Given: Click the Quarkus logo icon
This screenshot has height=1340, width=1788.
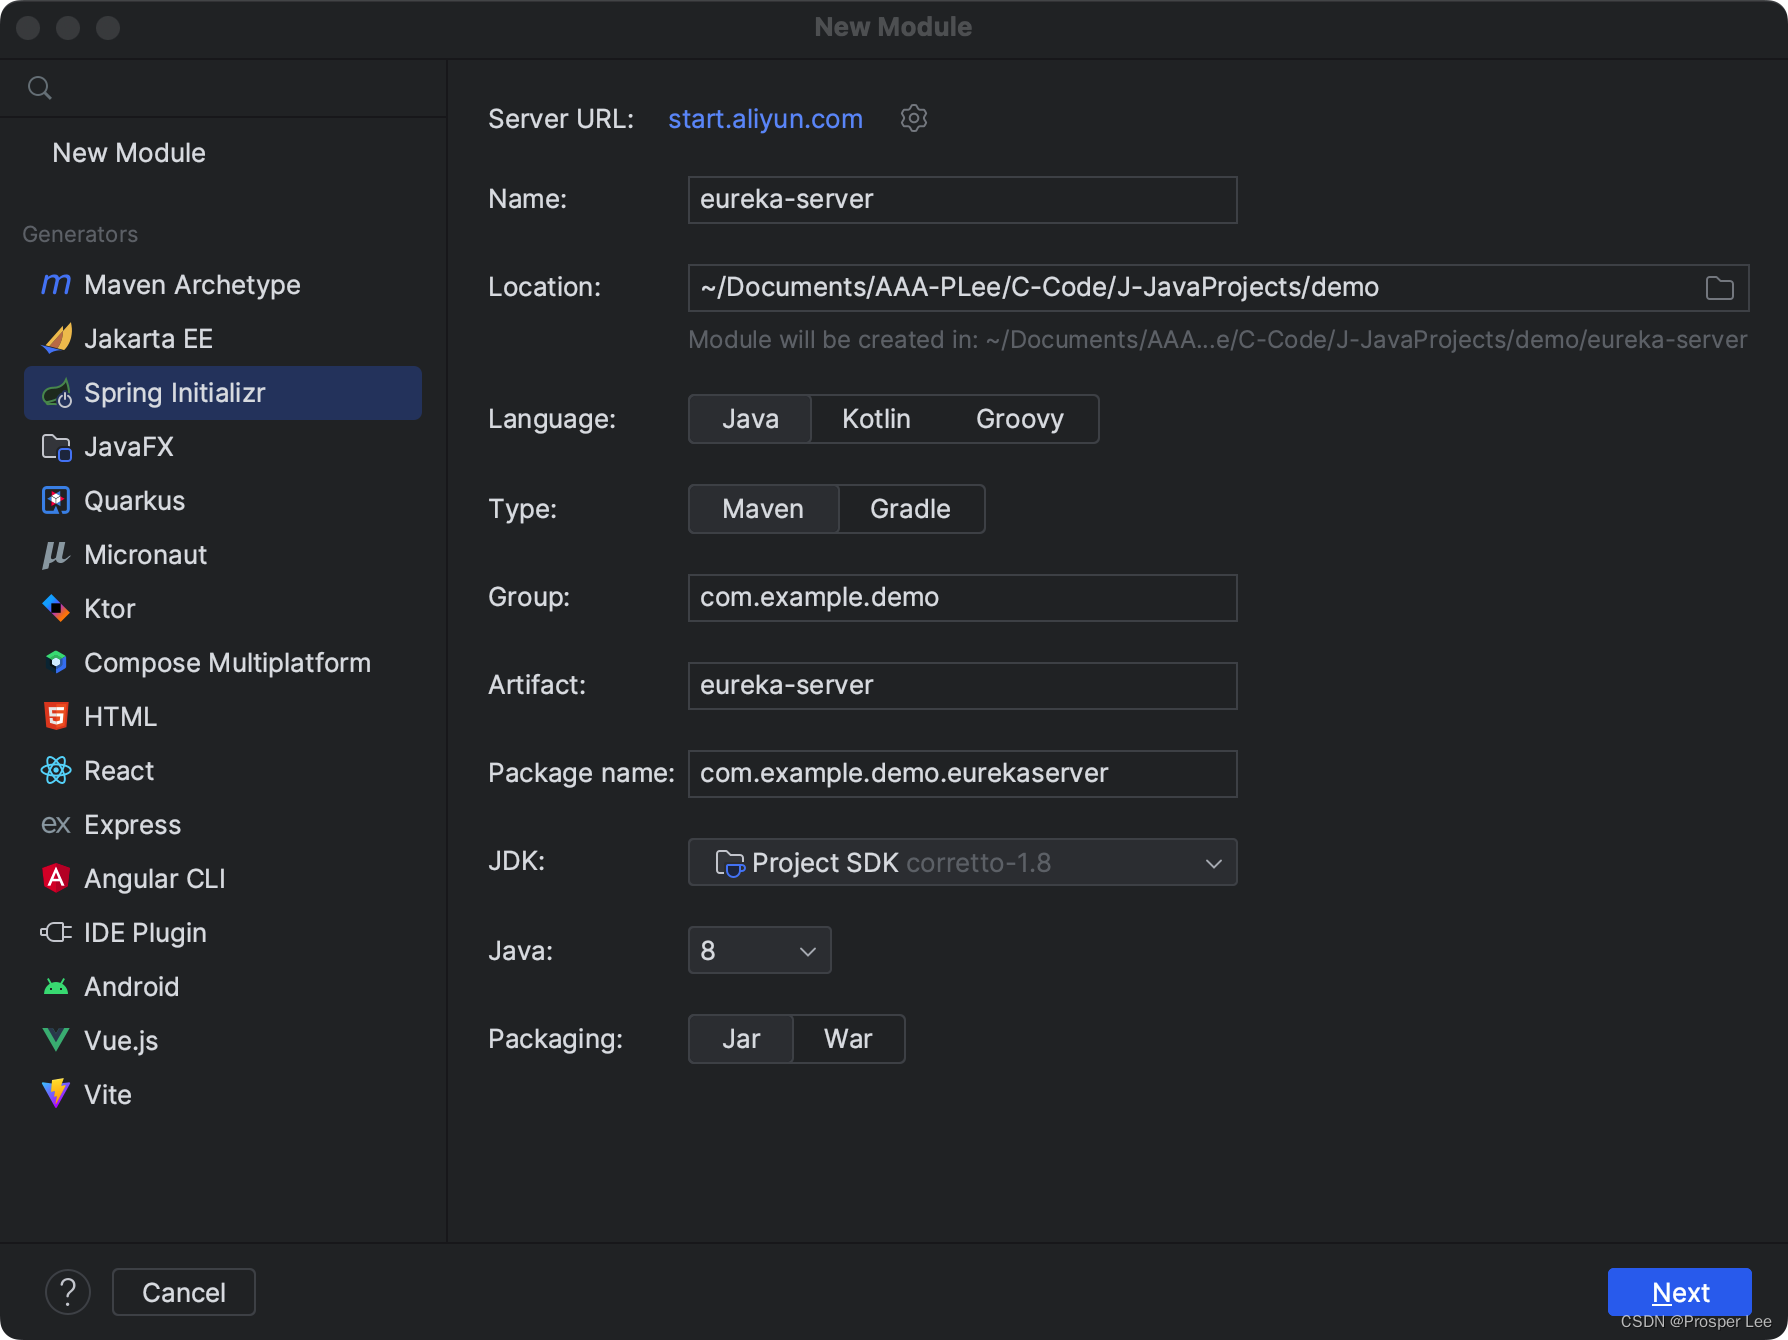Looking at the screenshot, I should point(56,501).
